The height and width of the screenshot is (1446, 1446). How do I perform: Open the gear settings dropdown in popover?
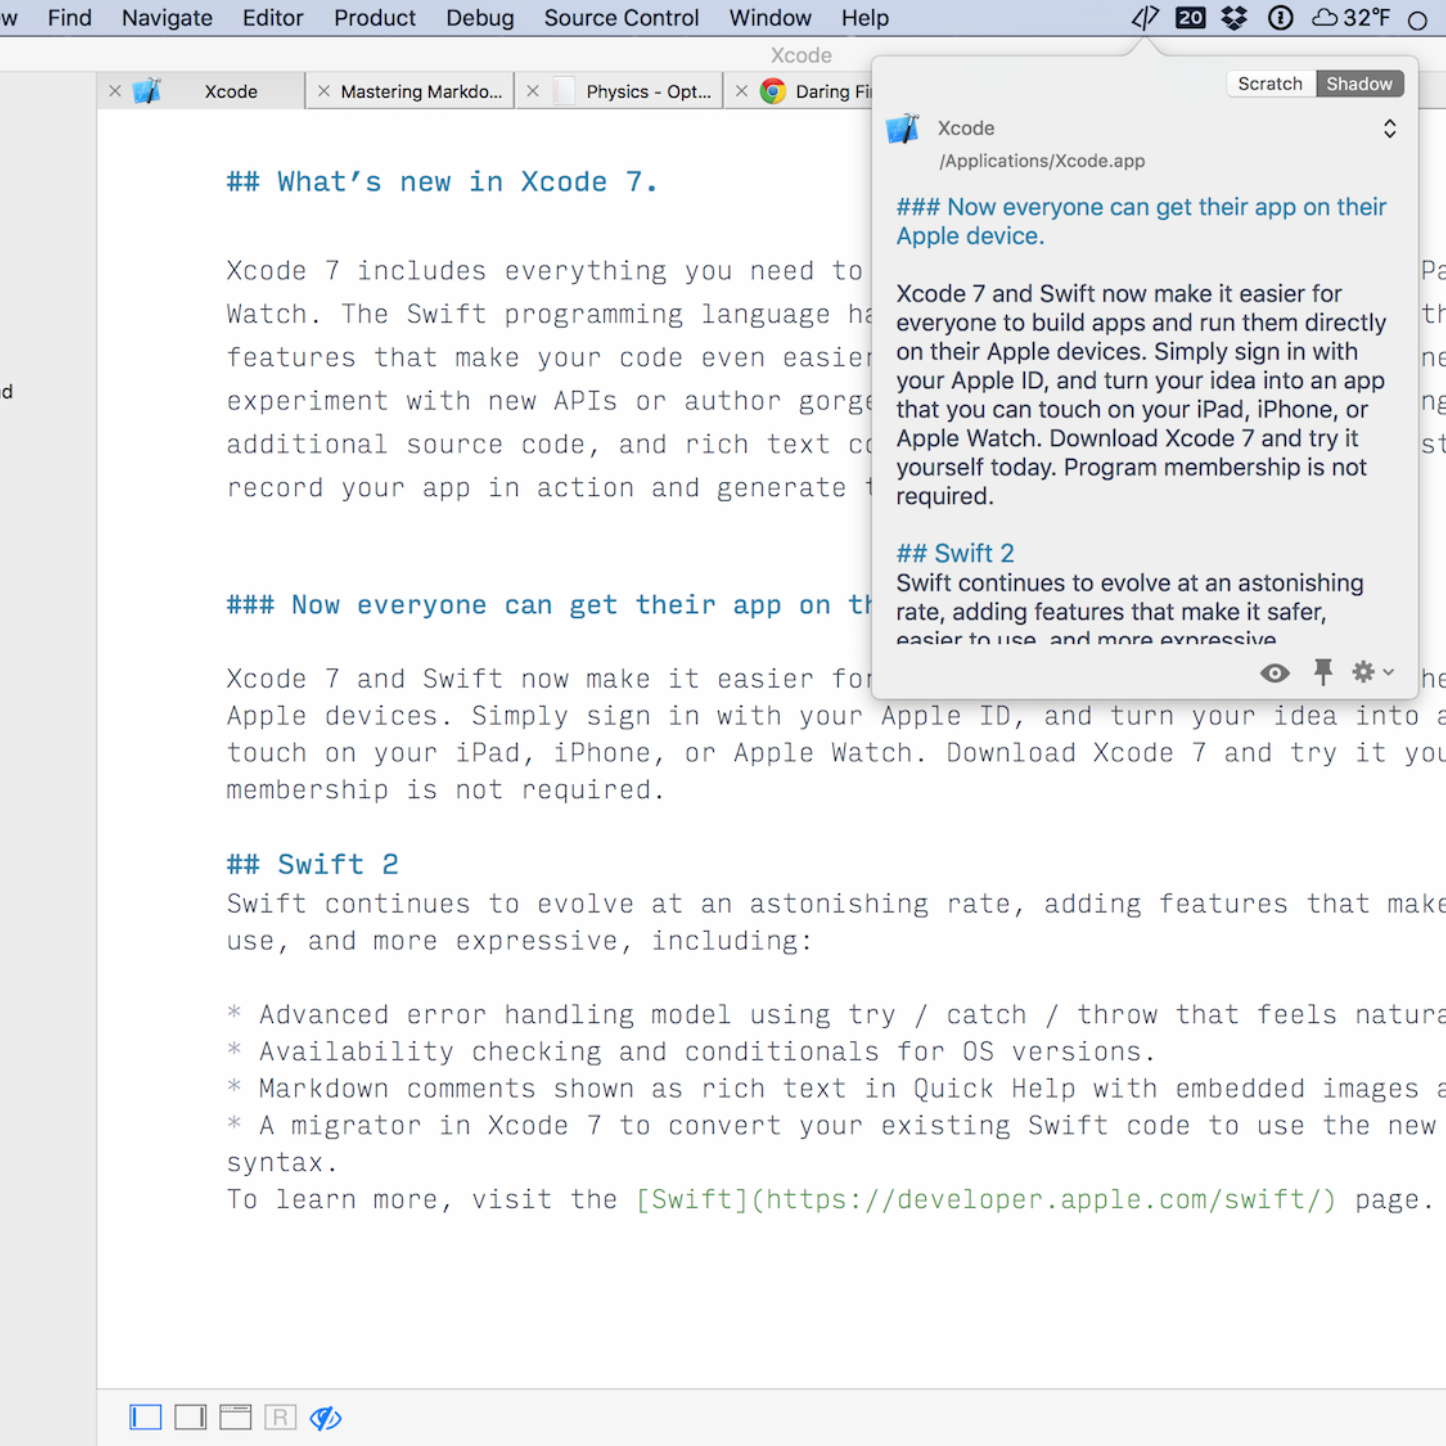[1372, 672]
